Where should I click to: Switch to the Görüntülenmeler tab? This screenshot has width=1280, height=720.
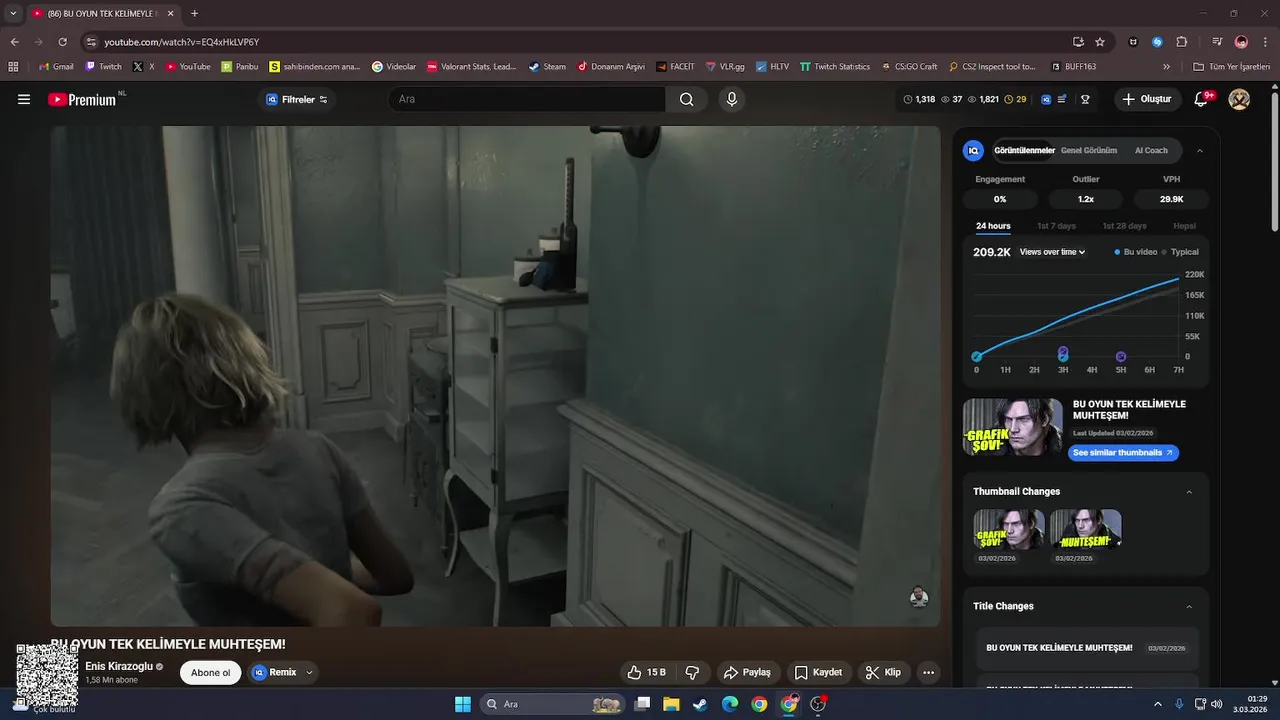click(1024, 150)
